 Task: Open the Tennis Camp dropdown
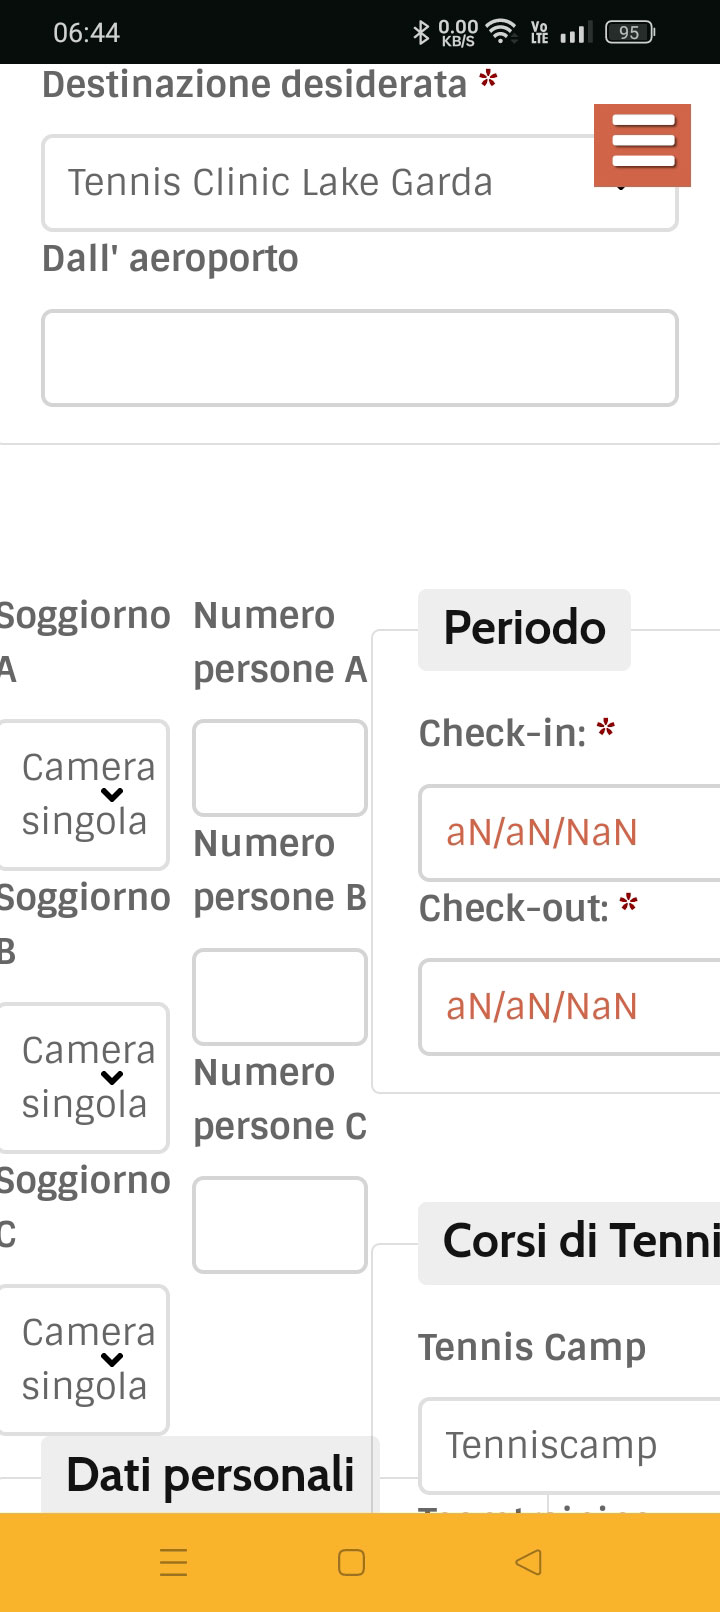[568, 1446]
